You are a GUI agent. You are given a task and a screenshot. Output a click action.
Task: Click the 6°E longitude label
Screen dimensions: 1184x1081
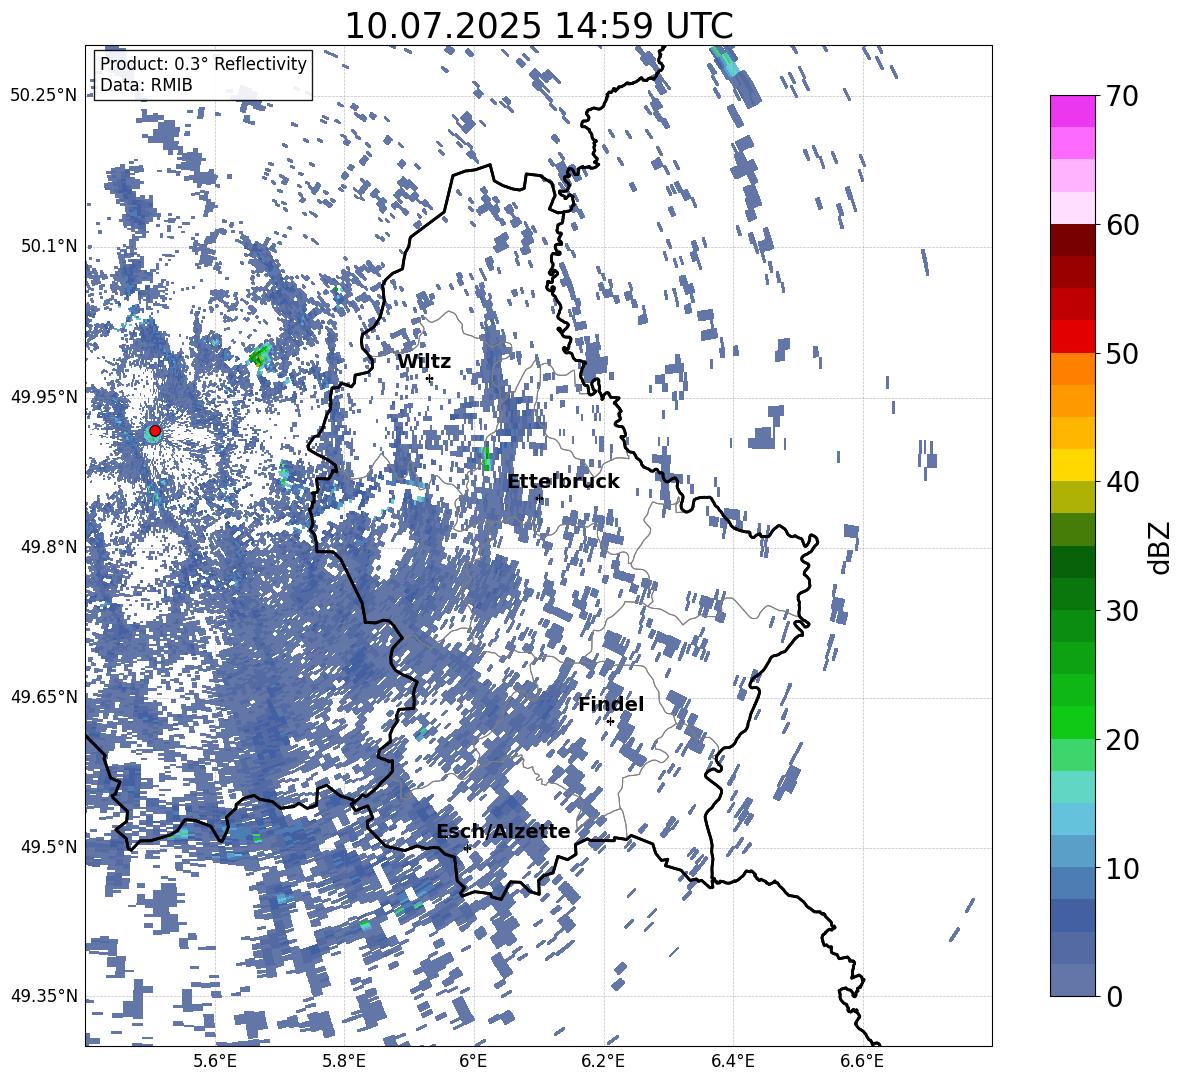click(x=473, y=1061)
